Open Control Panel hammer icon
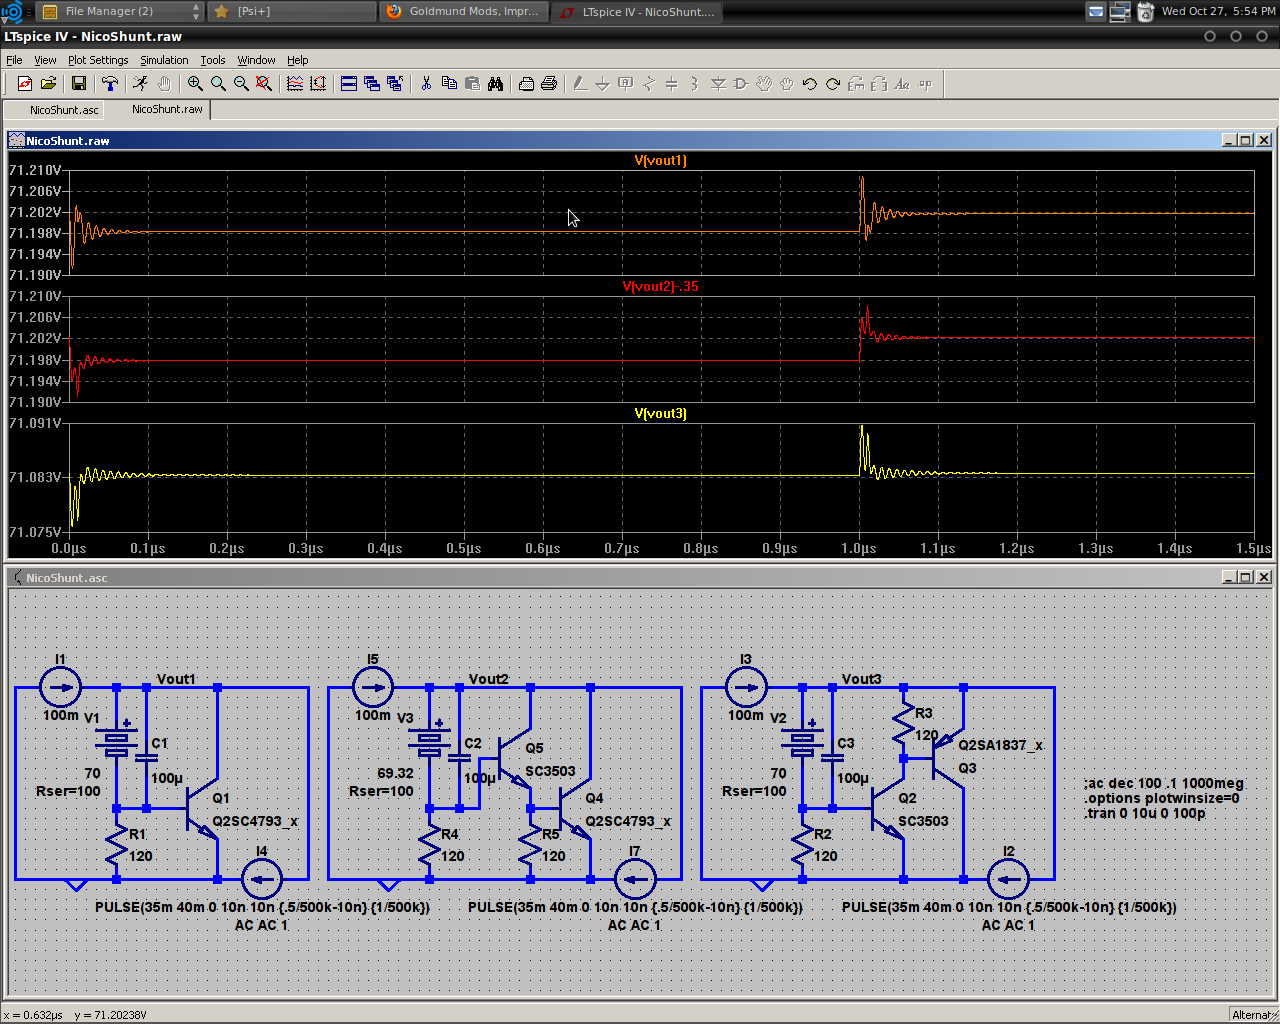1280x1024 pixels. point(110,84)
